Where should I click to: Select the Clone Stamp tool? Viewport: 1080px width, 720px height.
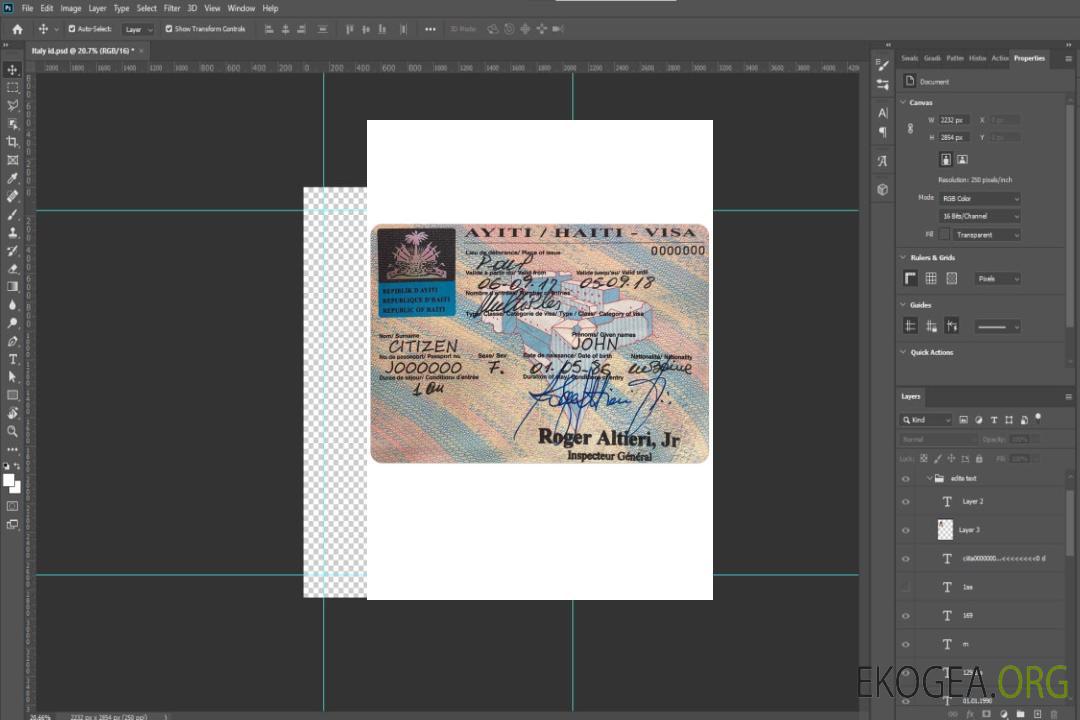(12, 233)
